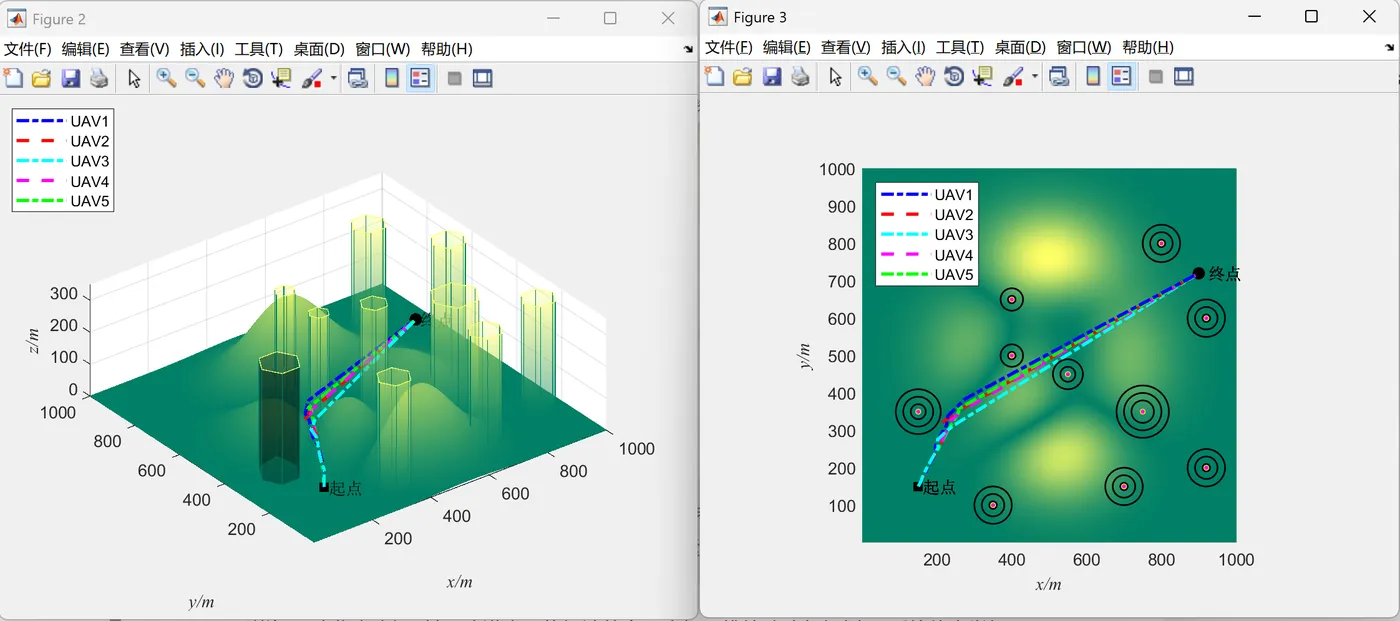Screen dimensions: 1400x621
Task: Expand Brush tool dropdown arrow in Figure 3
Action: pos(1035,77)
